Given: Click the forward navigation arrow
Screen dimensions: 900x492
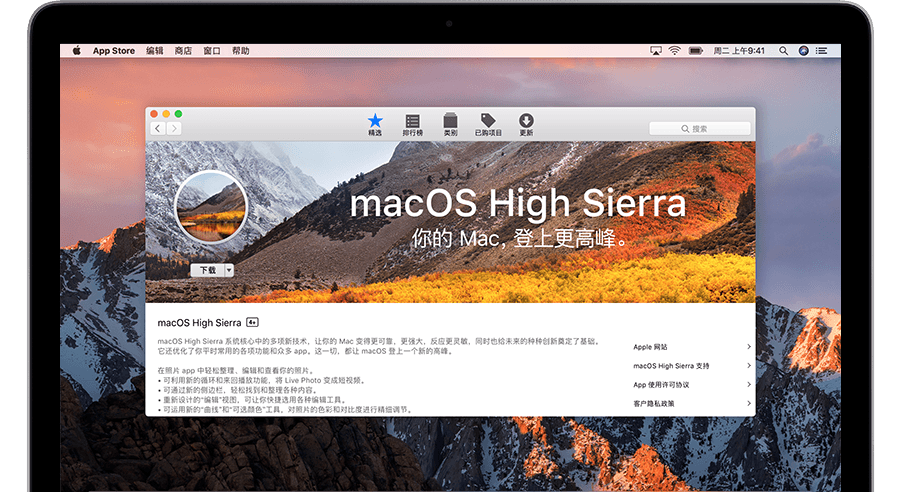Looking at the screenshot, I should click(x=175, y=128).
